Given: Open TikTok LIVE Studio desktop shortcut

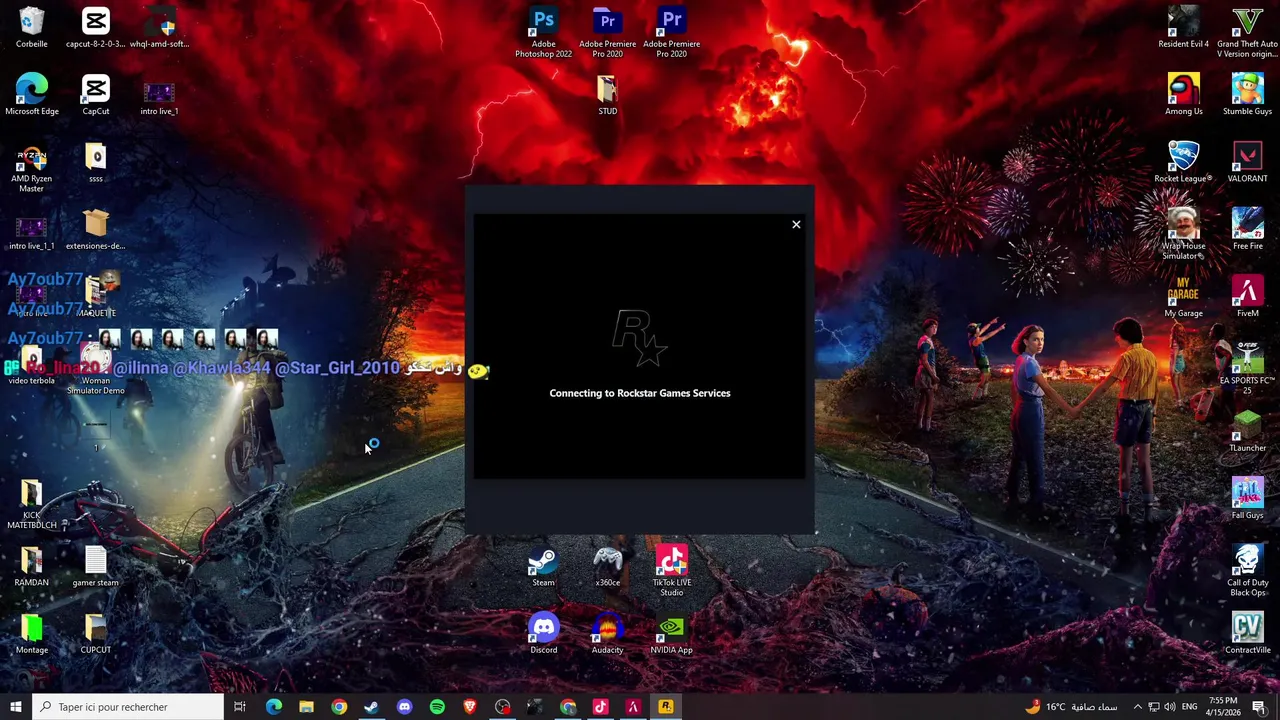Looking at the screenshot, I should 671,571.
